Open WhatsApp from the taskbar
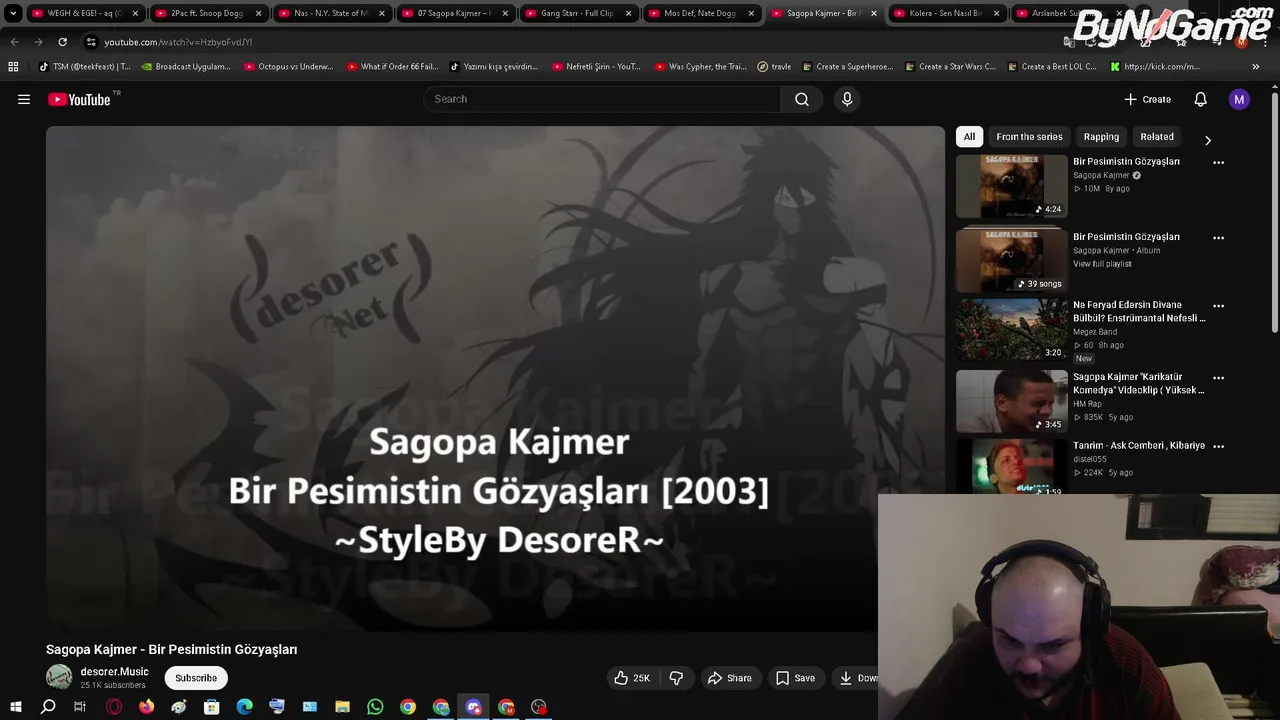1280x720 pixels. coord(375,707)
